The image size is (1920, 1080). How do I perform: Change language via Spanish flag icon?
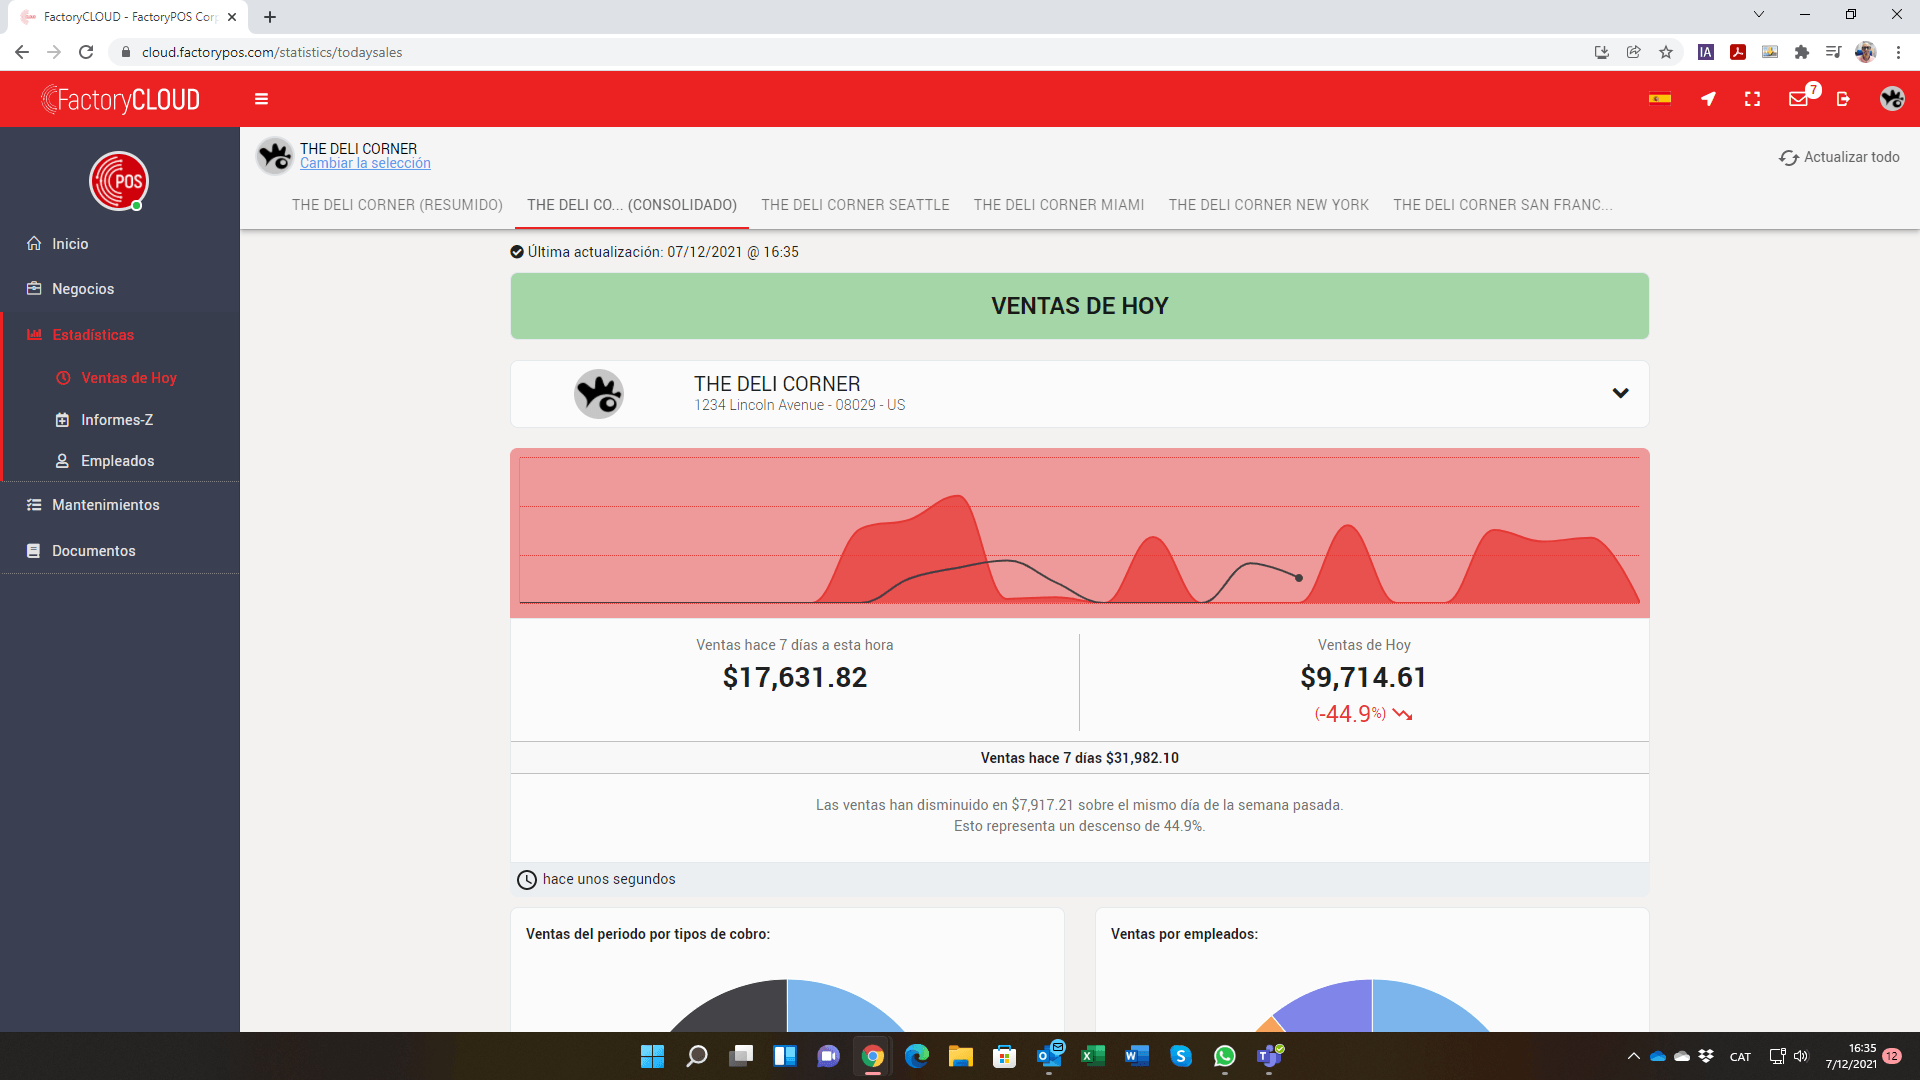click(1660, 99)
